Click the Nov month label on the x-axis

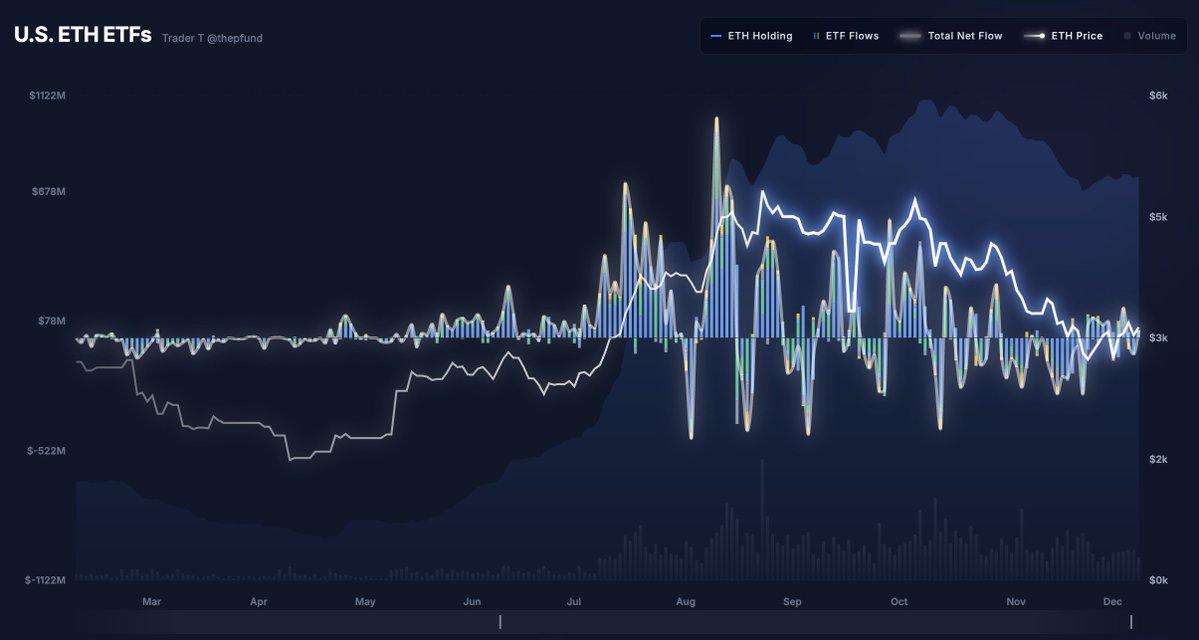tap(1015, 602)
